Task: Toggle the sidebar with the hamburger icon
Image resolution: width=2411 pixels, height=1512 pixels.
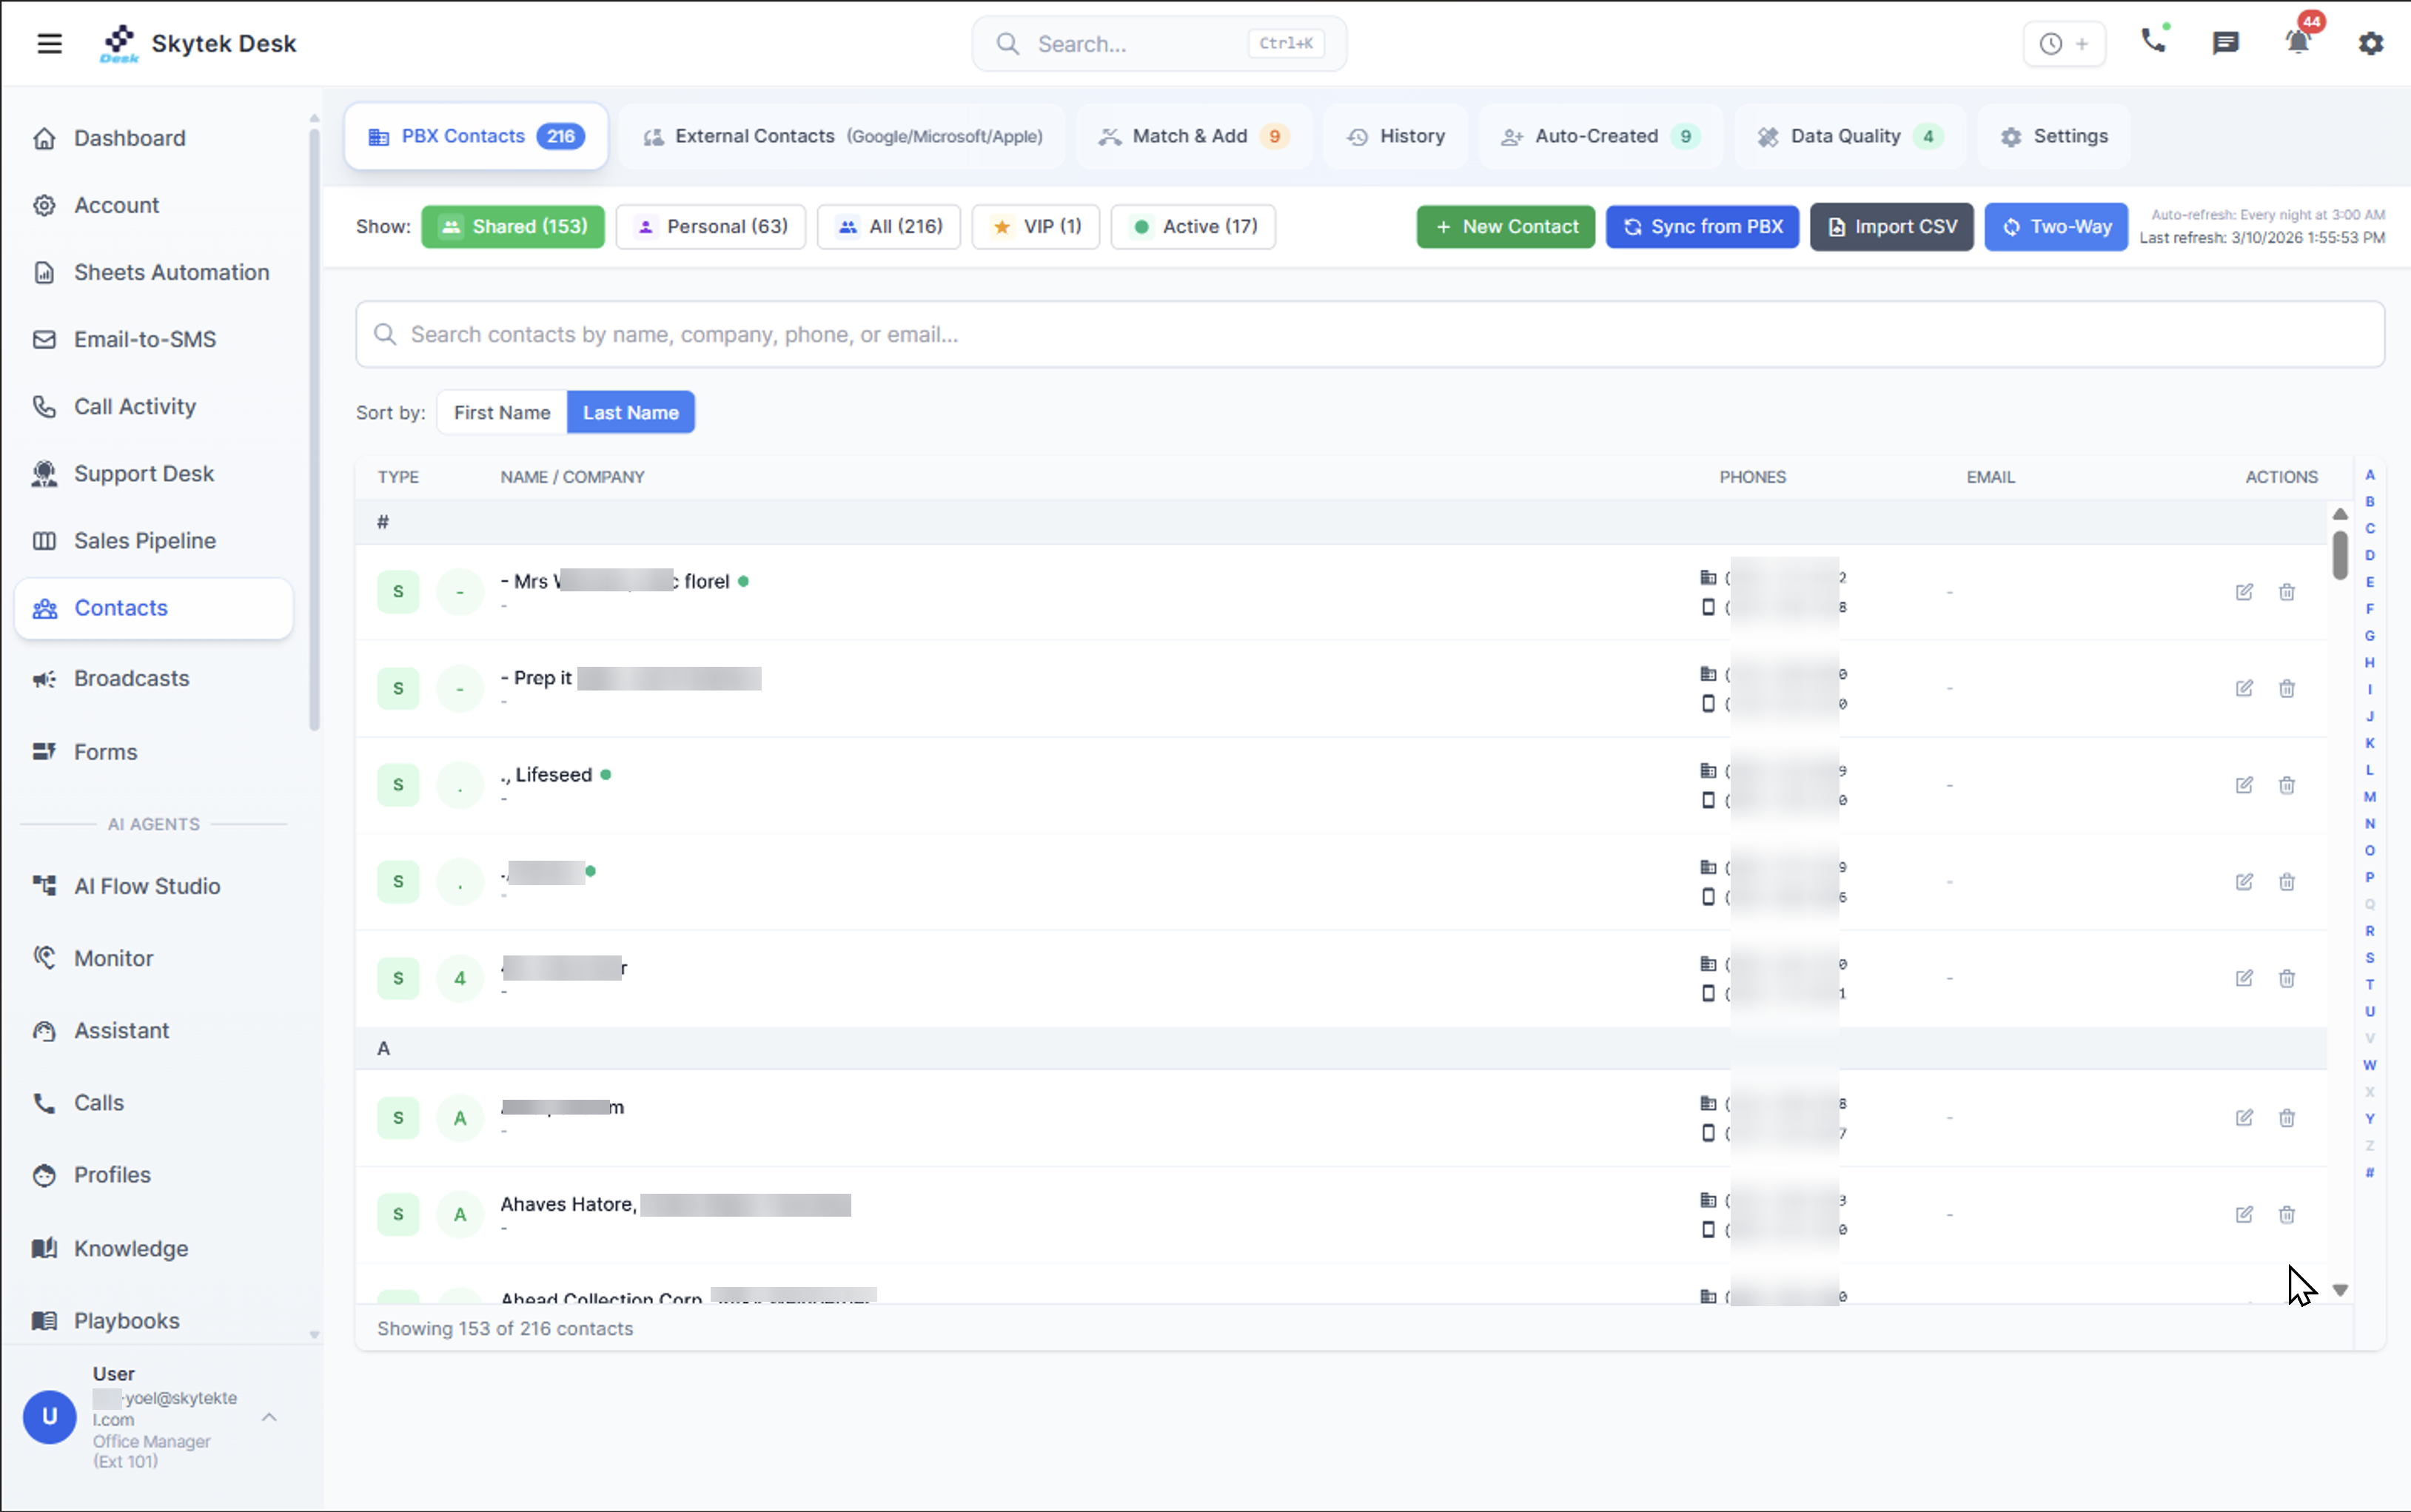Action: [x=49, y=43]
